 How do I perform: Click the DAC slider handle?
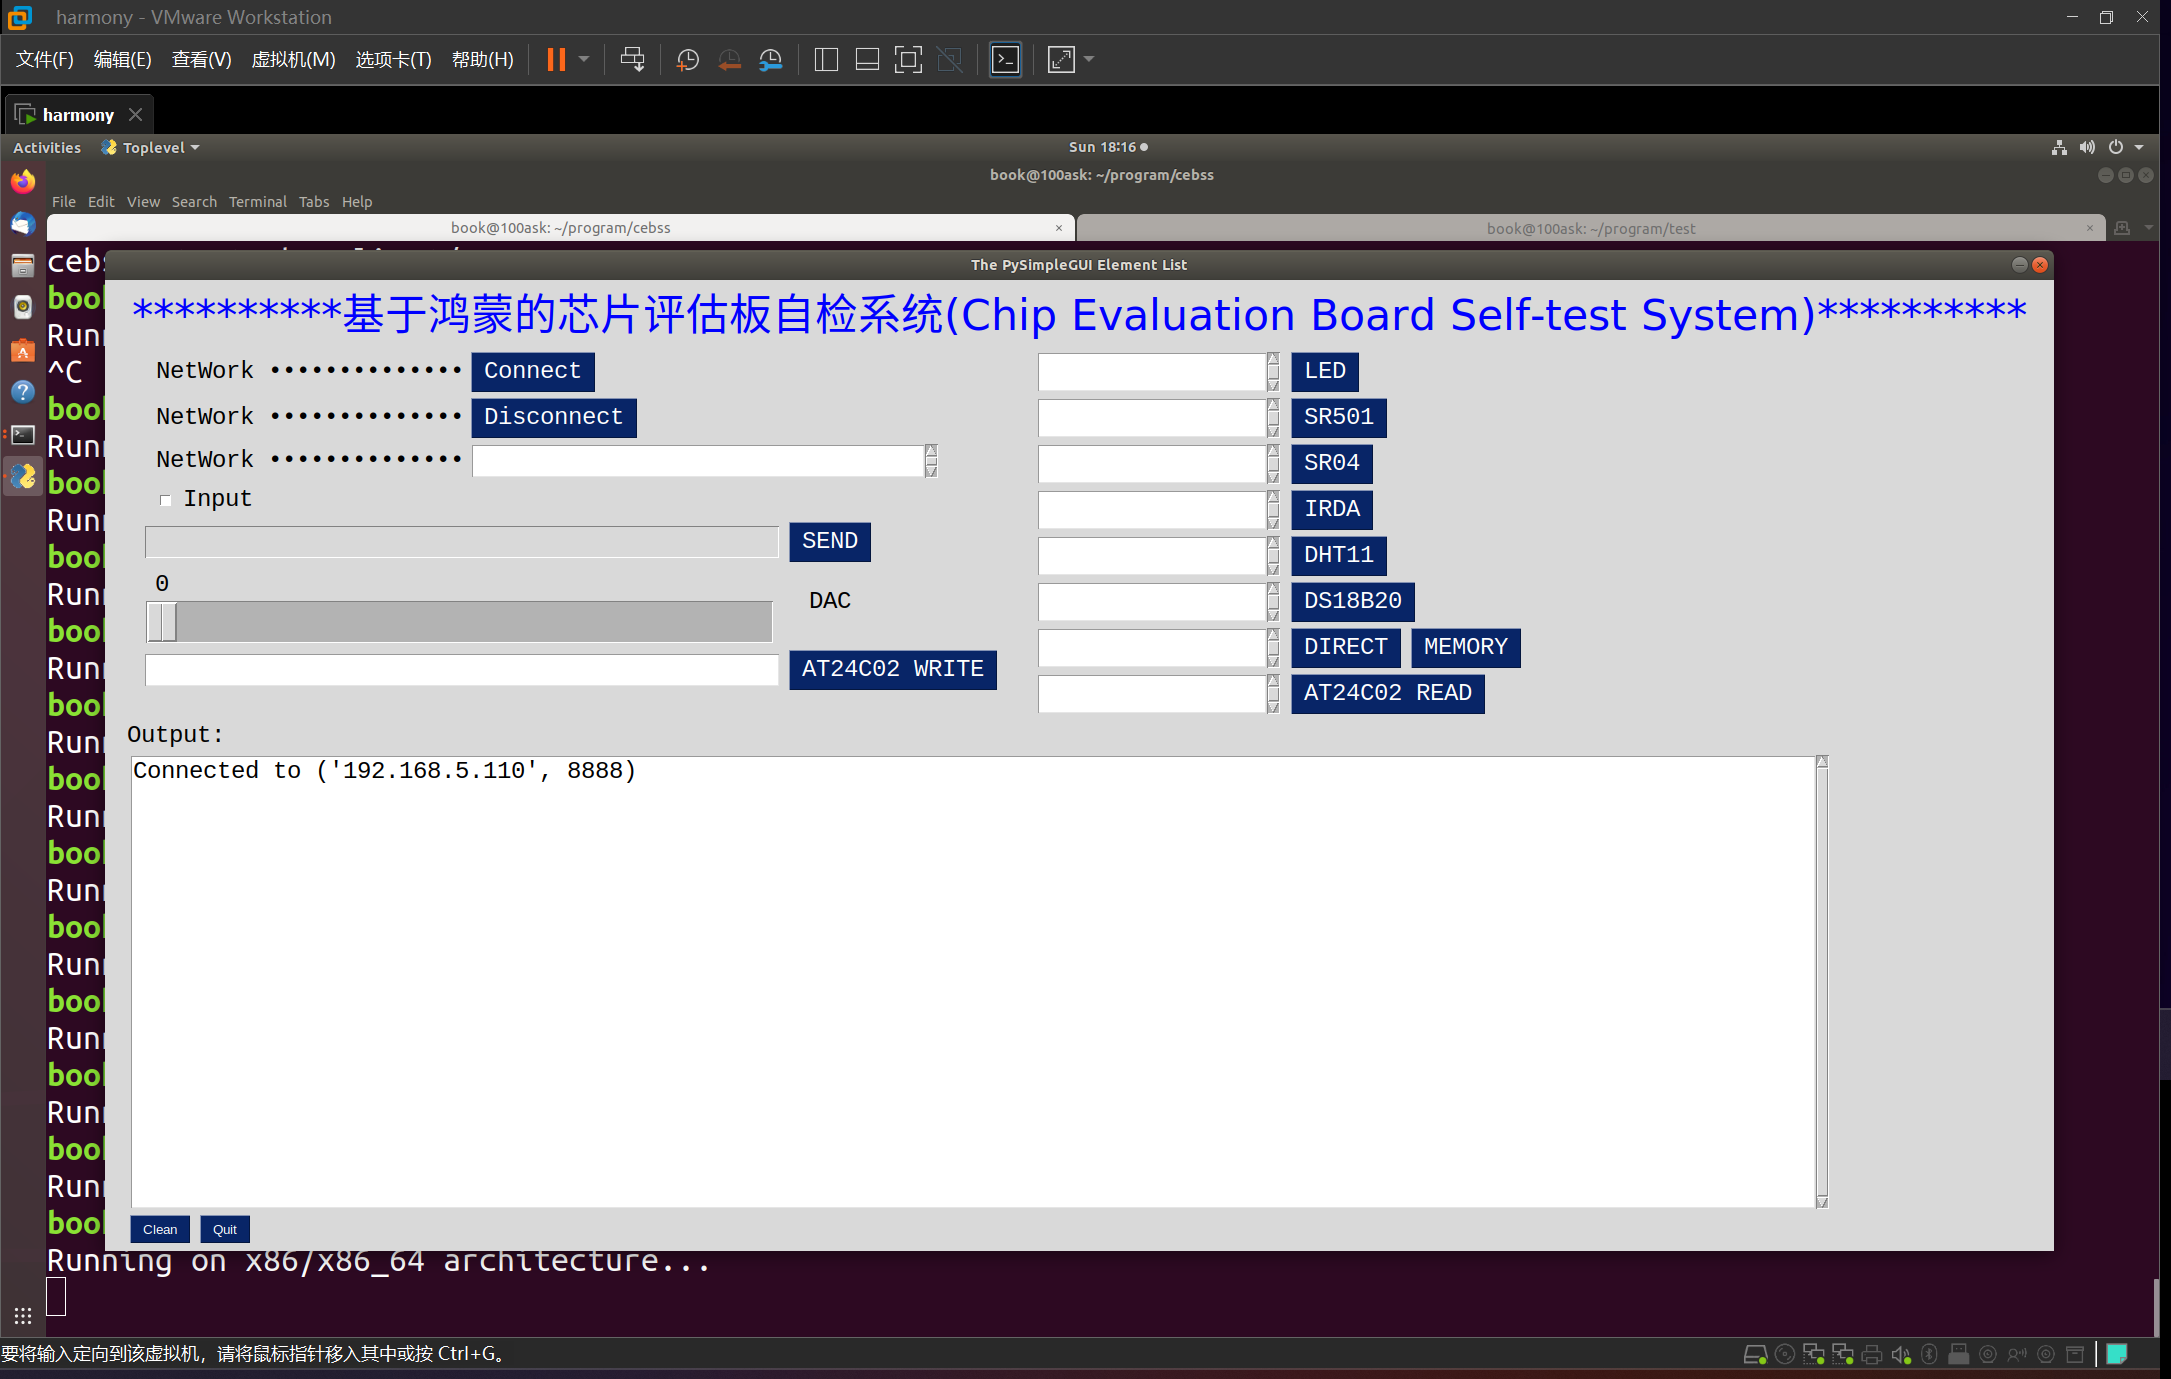point(162,622)
